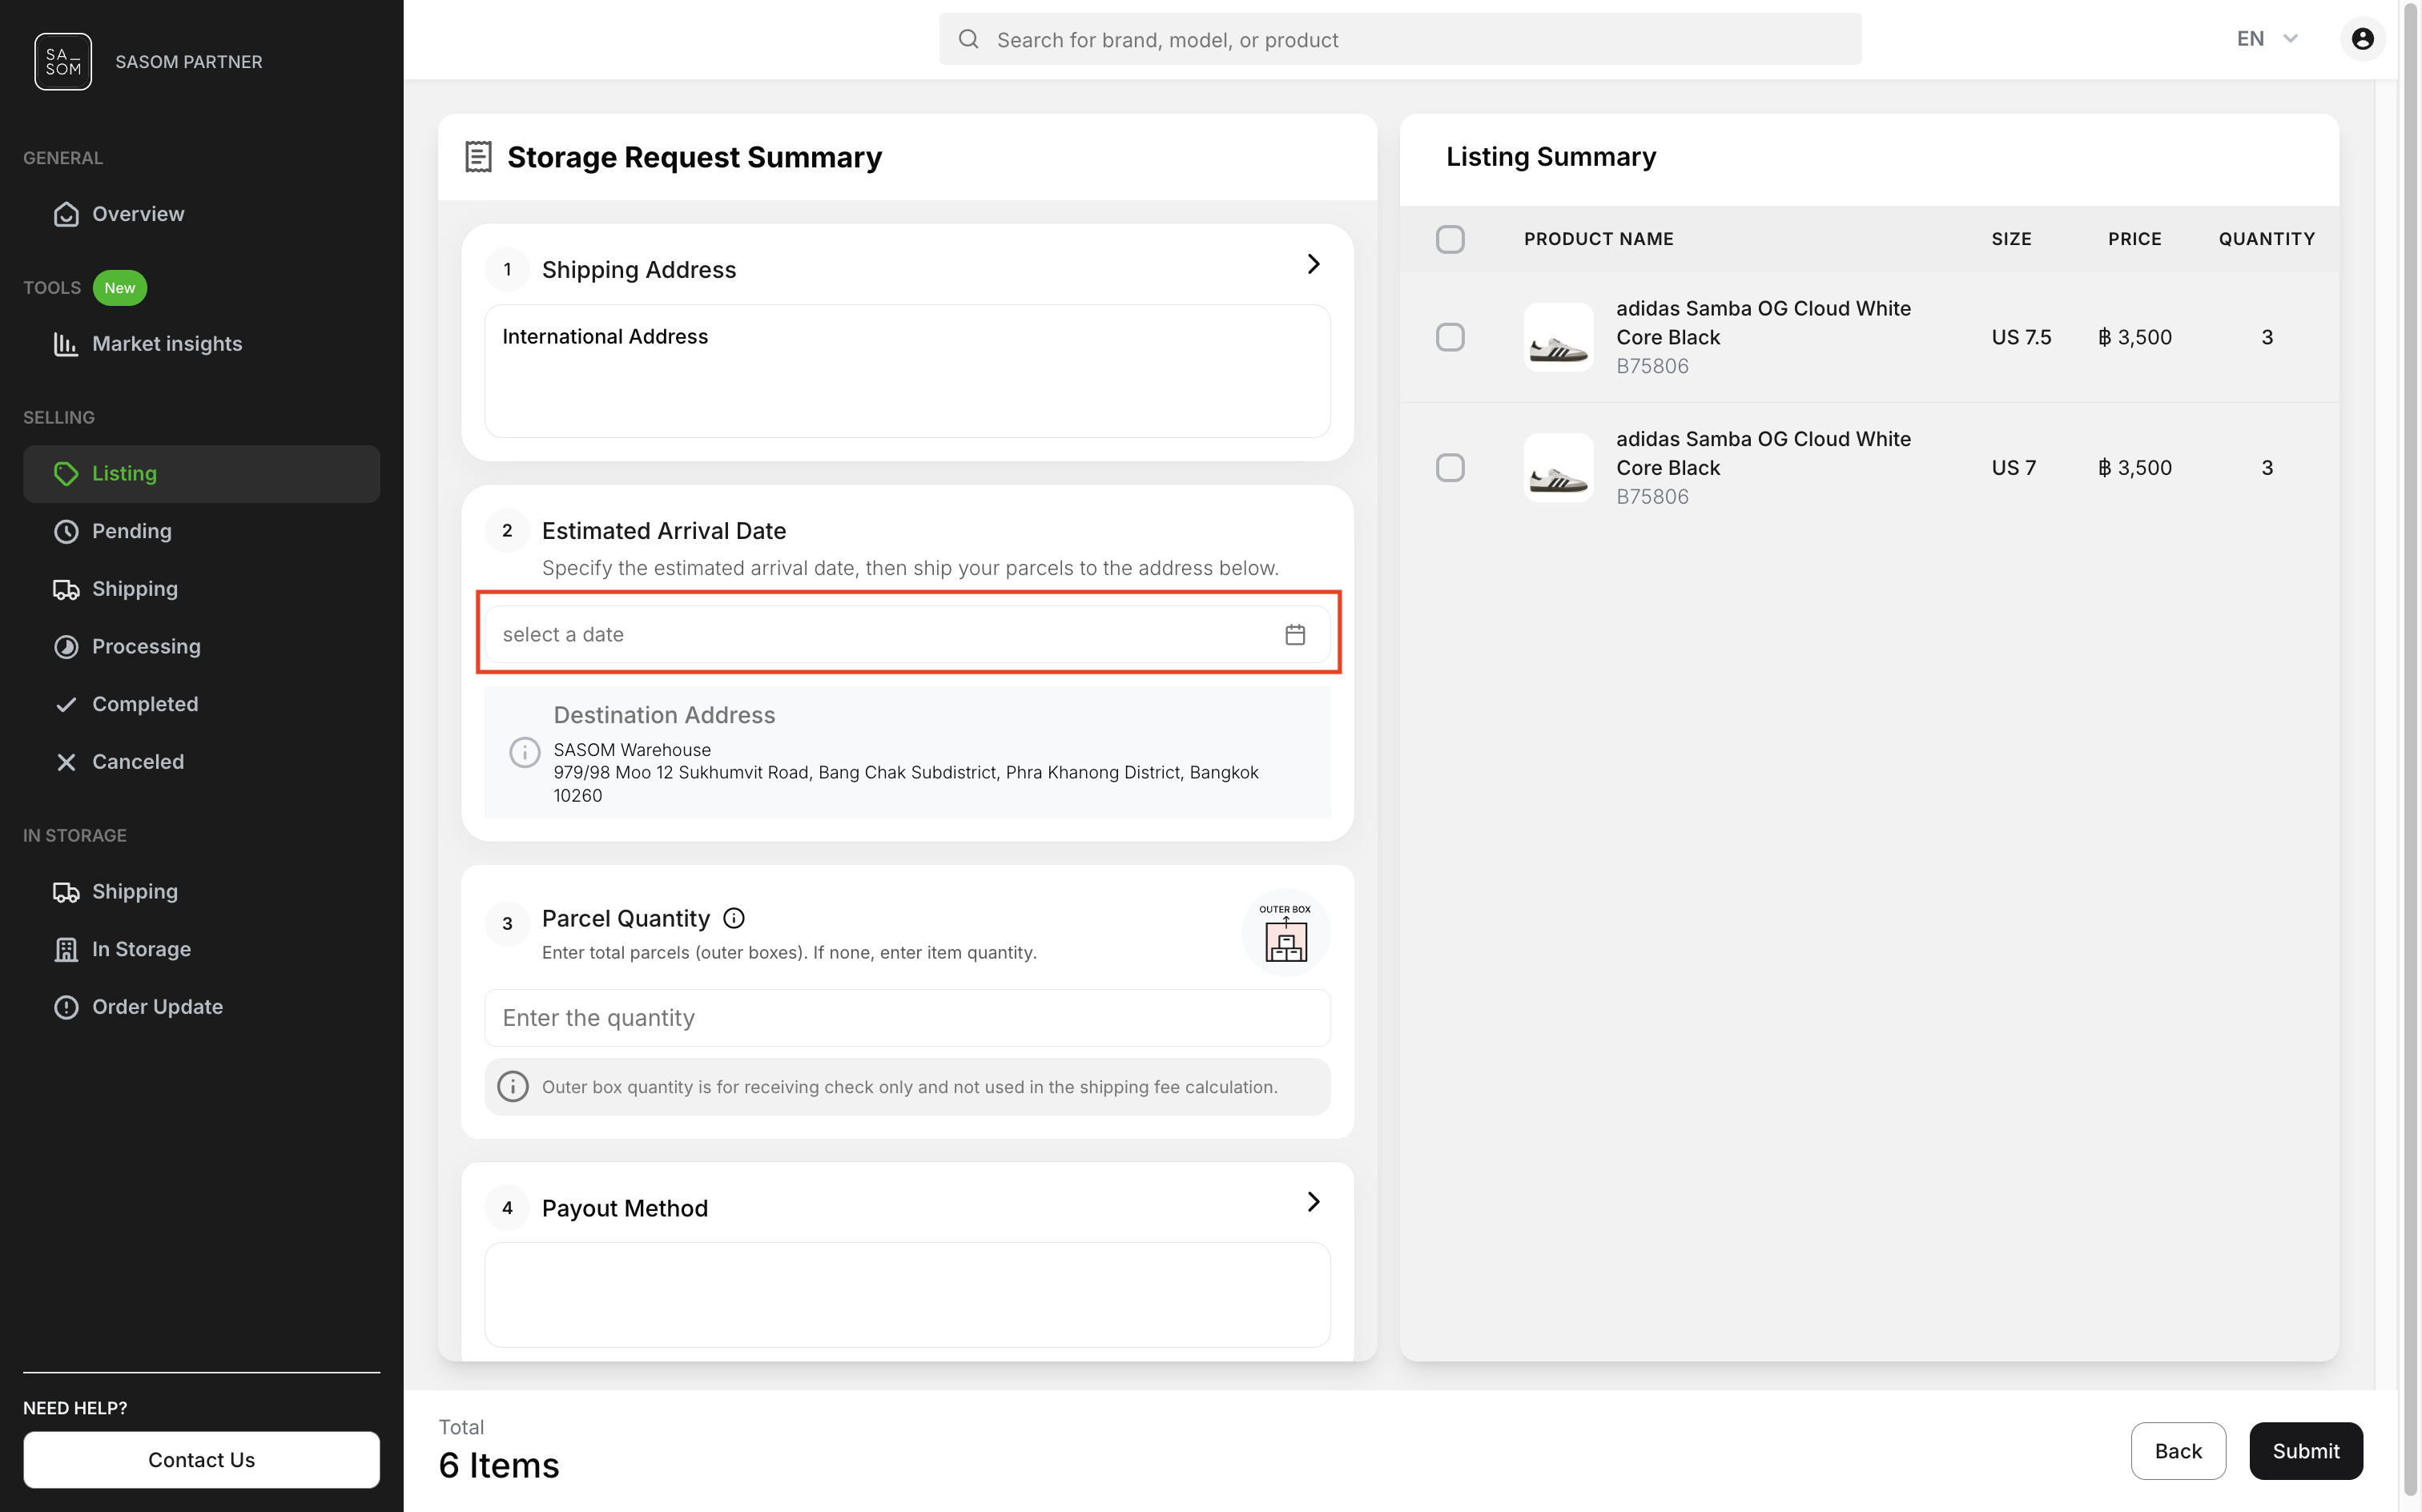Image resolution: width=2422 pixels, height=1512 pixels.
Task: Switch to the Listing section
Action: click(x=124, y=473)
